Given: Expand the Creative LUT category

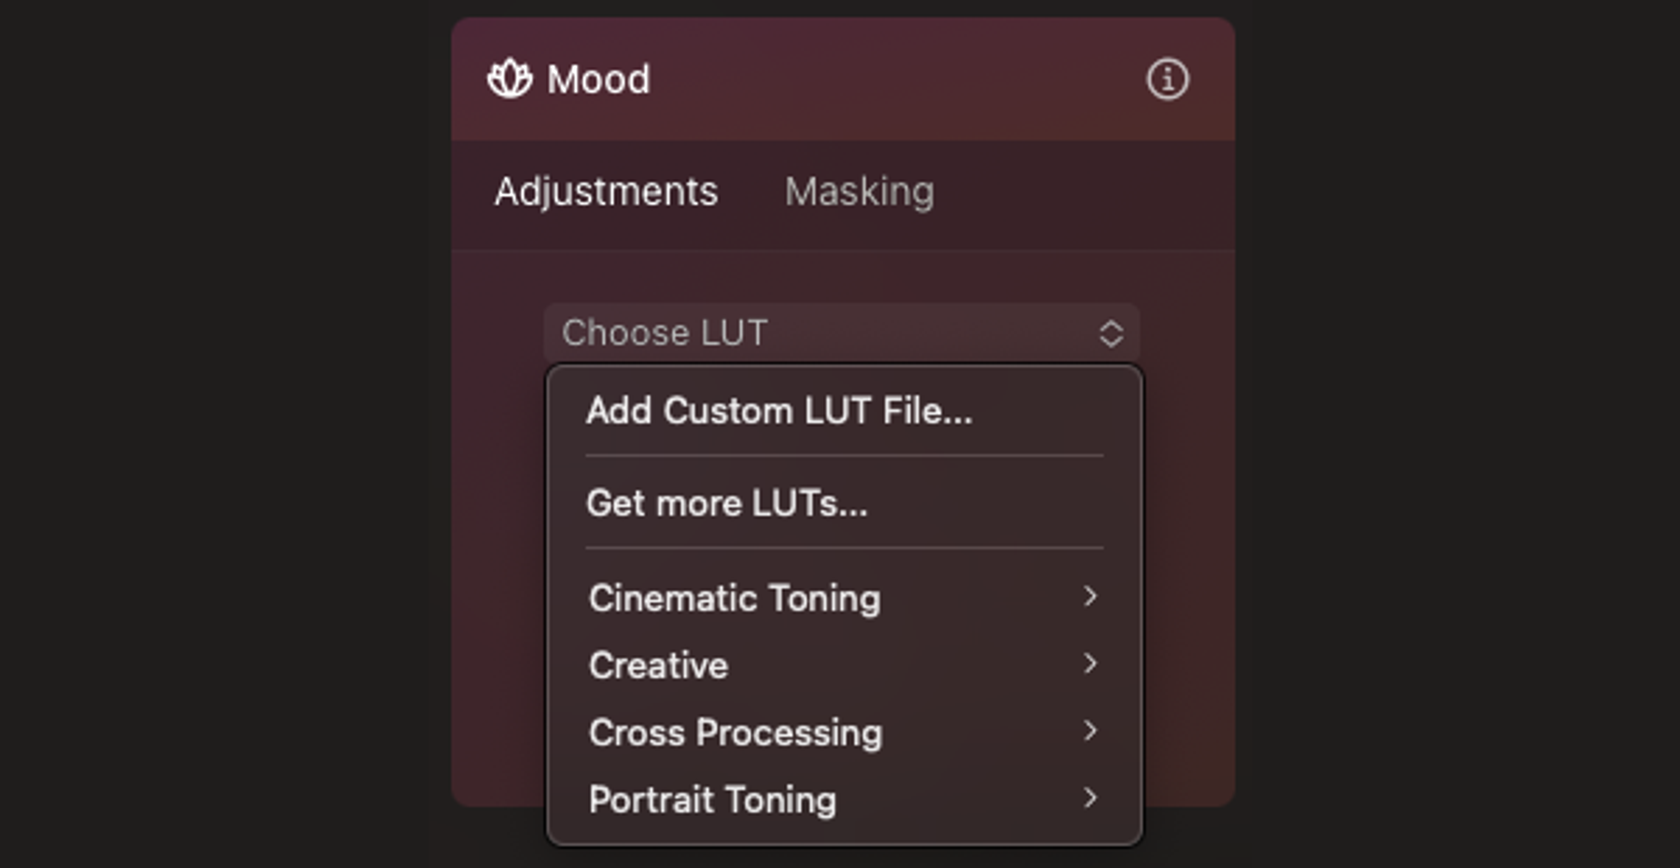Looking at the screenshot, I should click(x=659, y=665).
